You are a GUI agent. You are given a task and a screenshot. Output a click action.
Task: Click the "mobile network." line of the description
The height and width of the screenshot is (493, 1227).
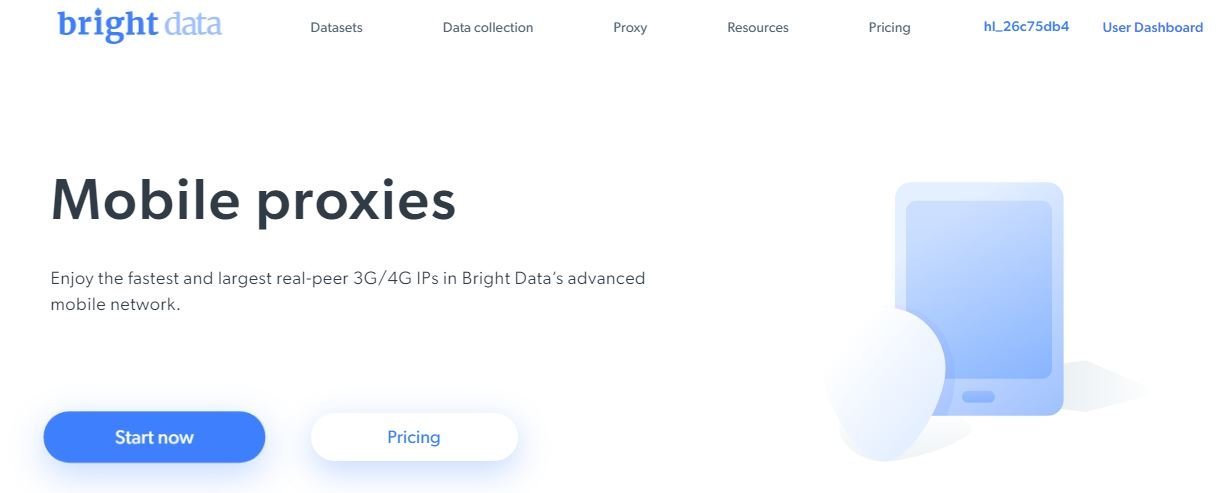pyautogui.click(x=115, y=305)
